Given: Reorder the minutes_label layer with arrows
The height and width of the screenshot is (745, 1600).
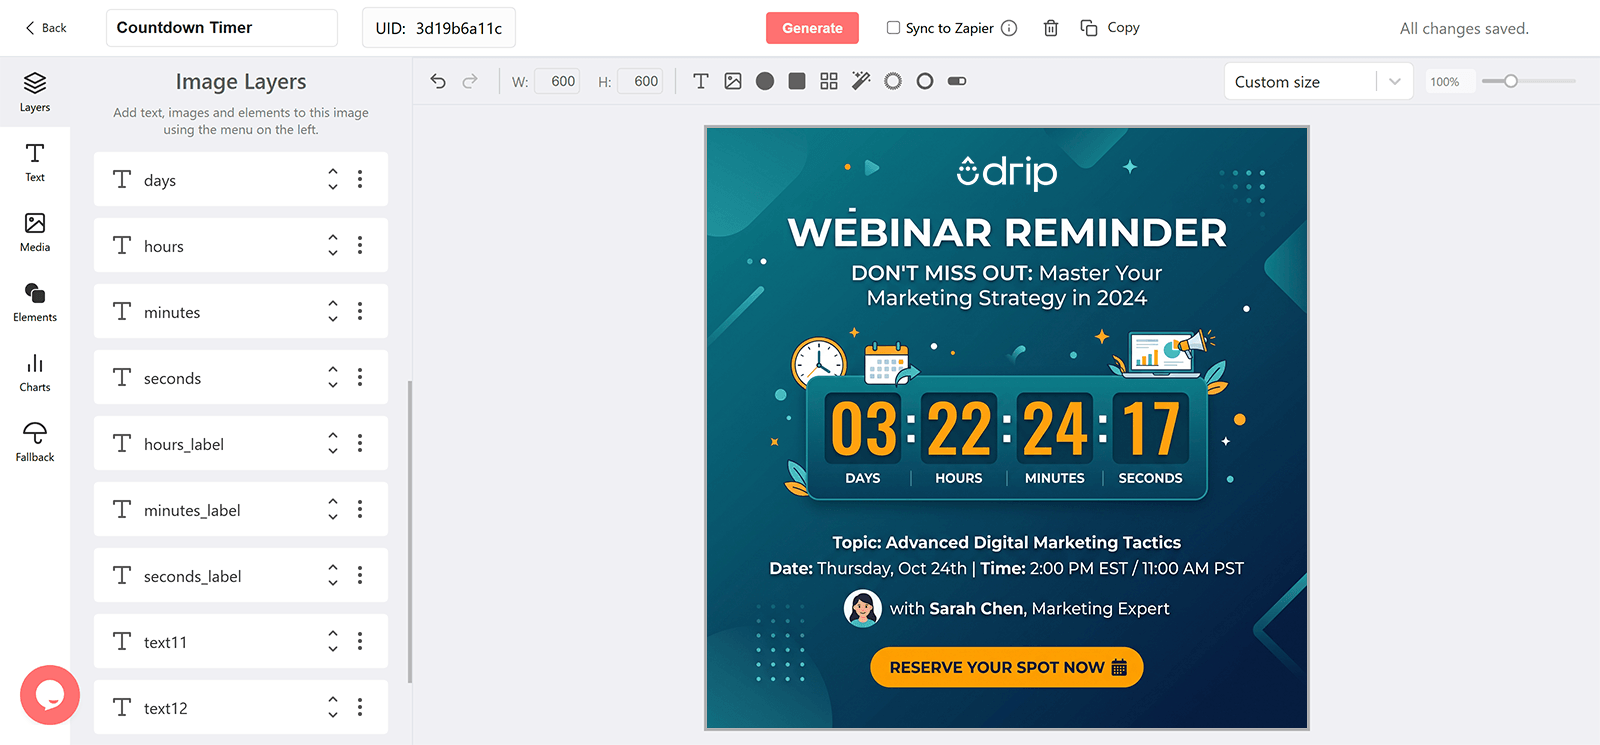Looking at the screenshot, I should coord(333,509).
